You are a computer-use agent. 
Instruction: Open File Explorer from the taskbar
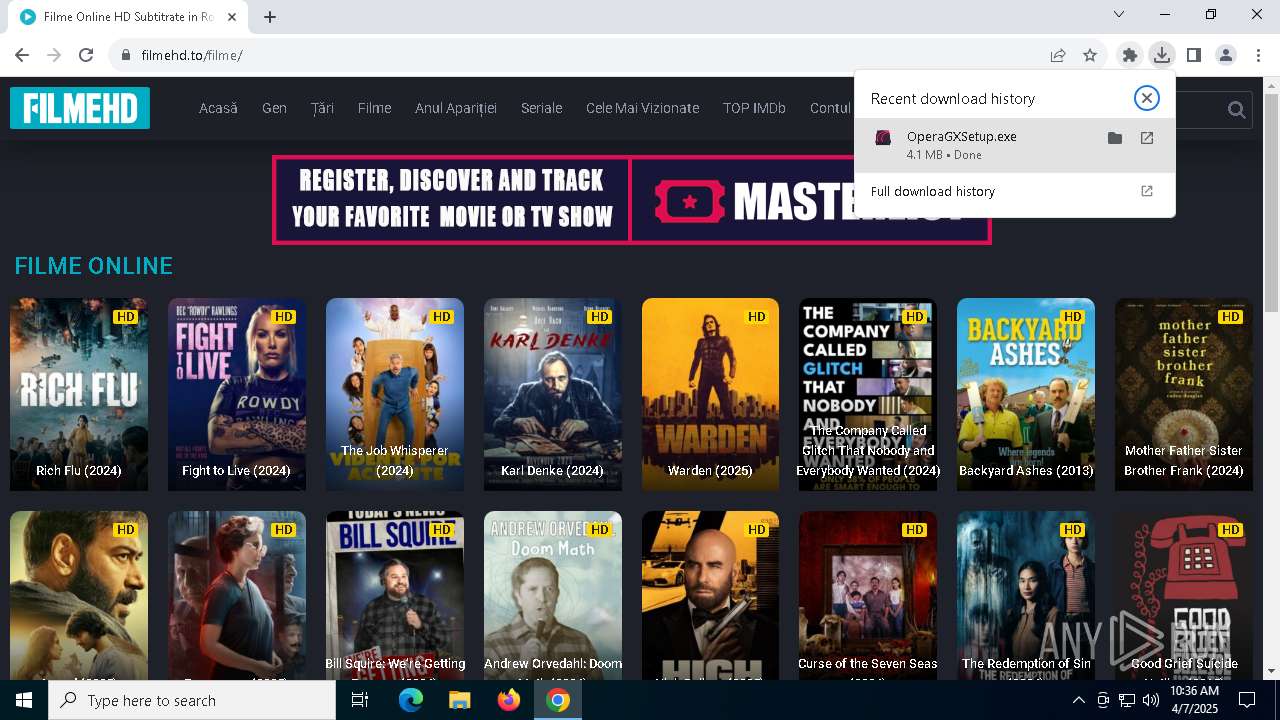coord(459,700)
